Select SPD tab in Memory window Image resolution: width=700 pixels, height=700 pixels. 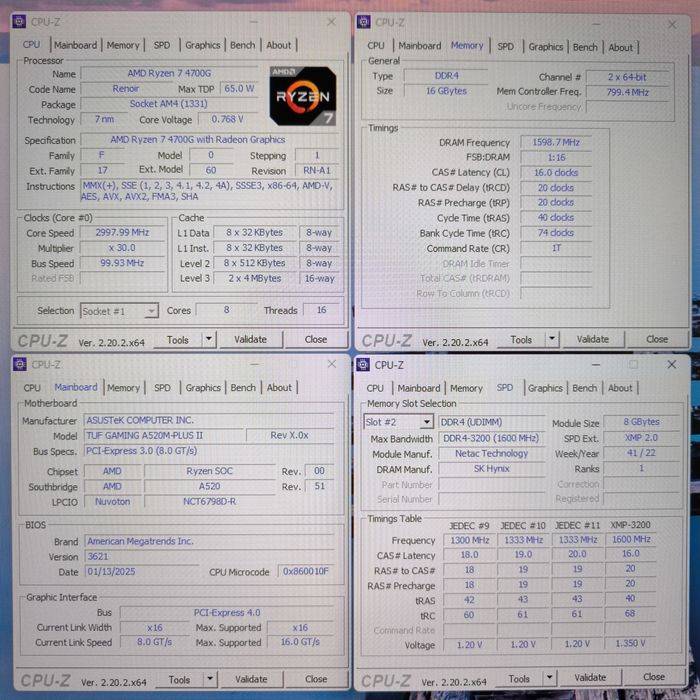click(x=505, y=46)
